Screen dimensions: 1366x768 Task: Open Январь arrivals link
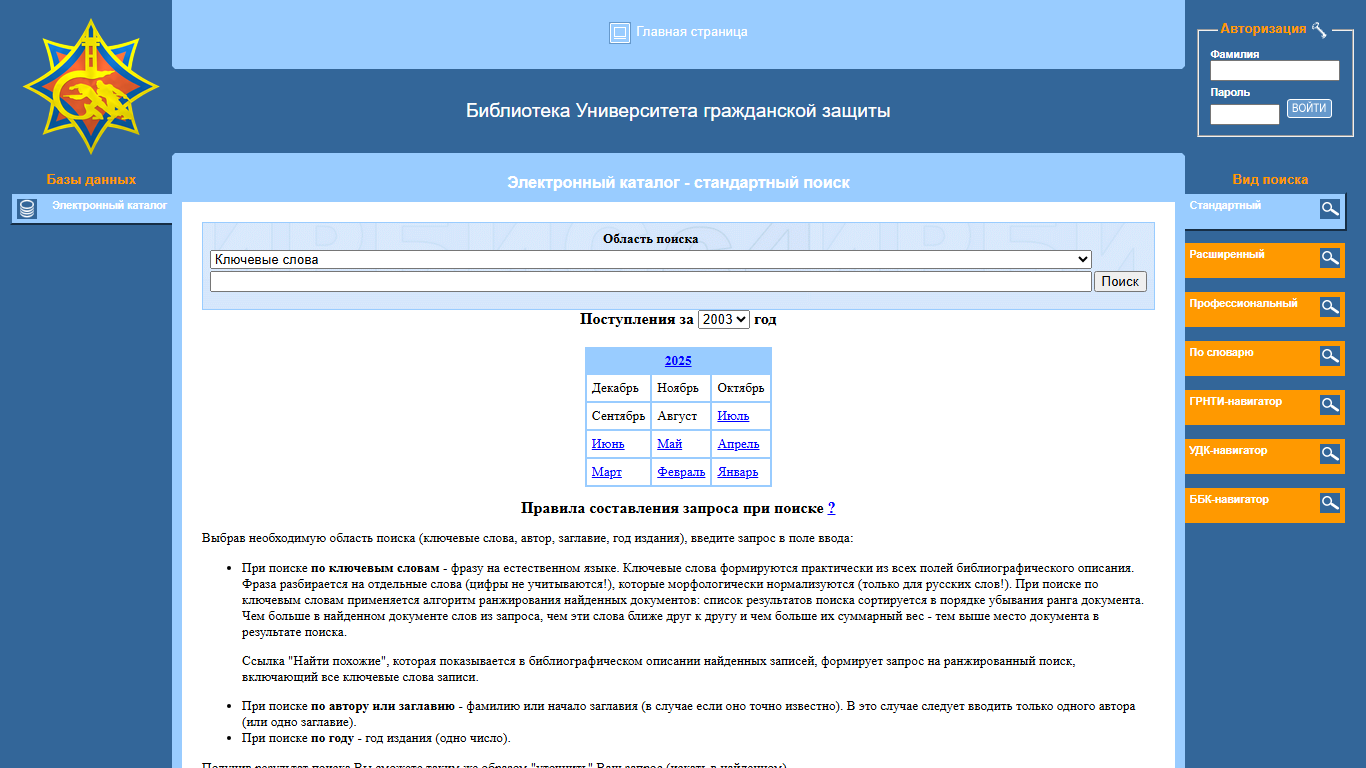tap(738, 472)
